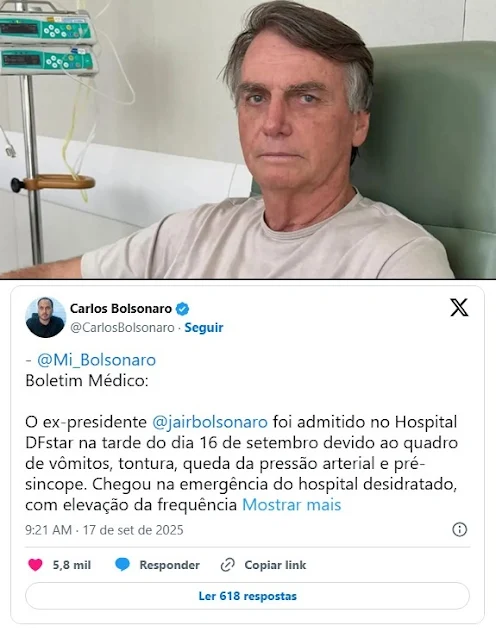The width and height of the screenshot is (496, 632).
Task: Click the reply speech bubble icon
Action: tap(122, 565)
